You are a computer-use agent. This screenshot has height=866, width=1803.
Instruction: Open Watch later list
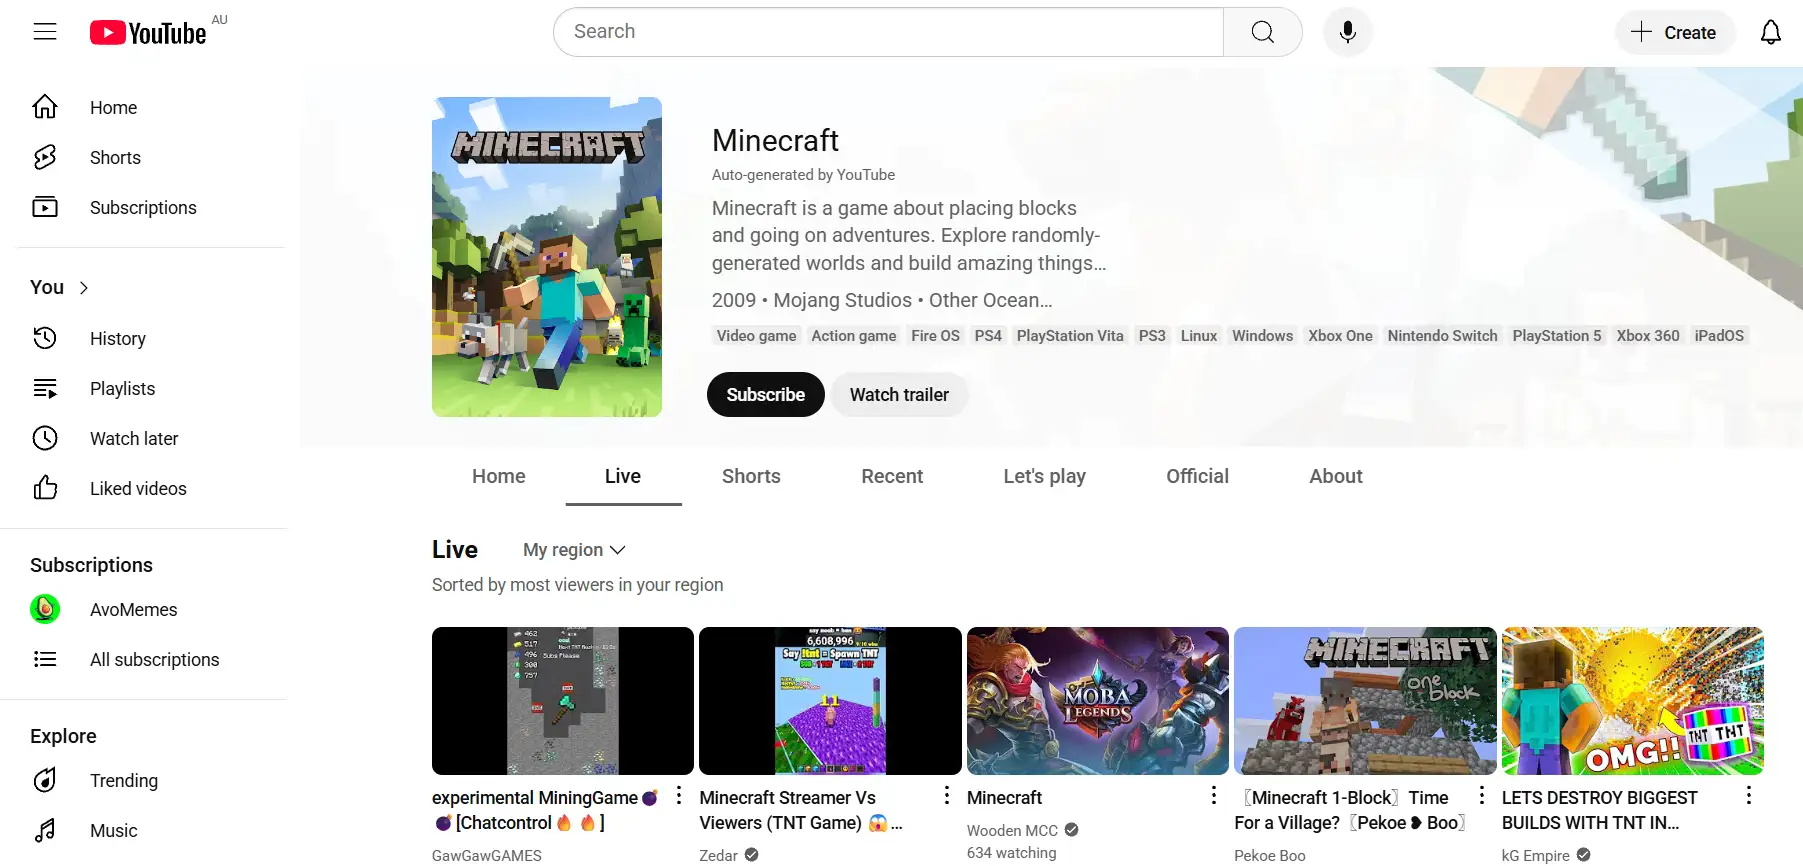(150, 438)
